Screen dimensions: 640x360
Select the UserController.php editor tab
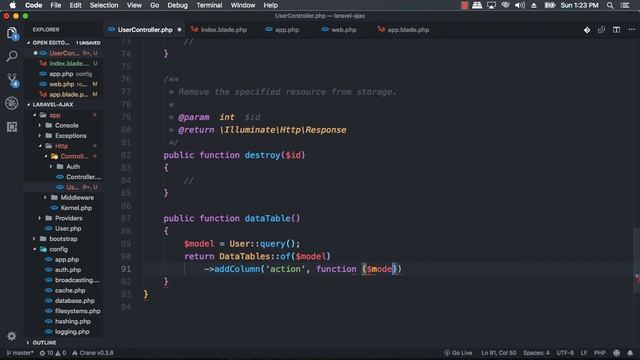pos(144,30)
